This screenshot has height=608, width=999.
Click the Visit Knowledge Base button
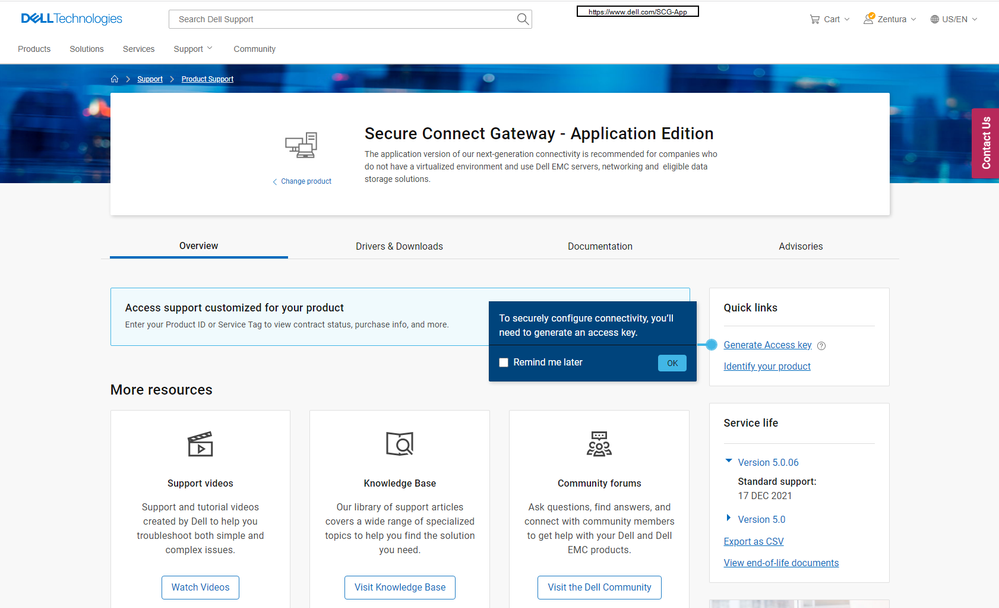pos(400,588)
